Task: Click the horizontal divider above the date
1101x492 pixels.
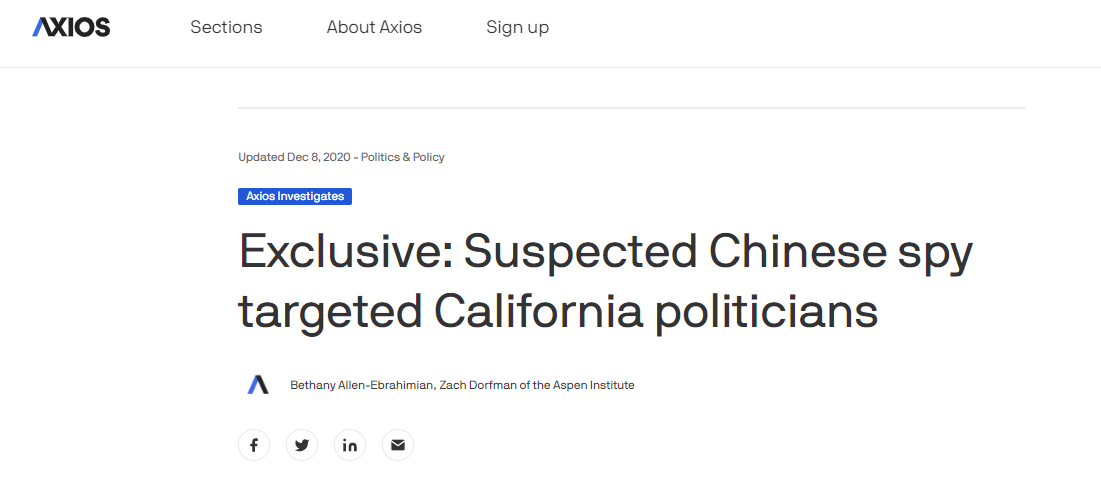Action: pos(631,107)
